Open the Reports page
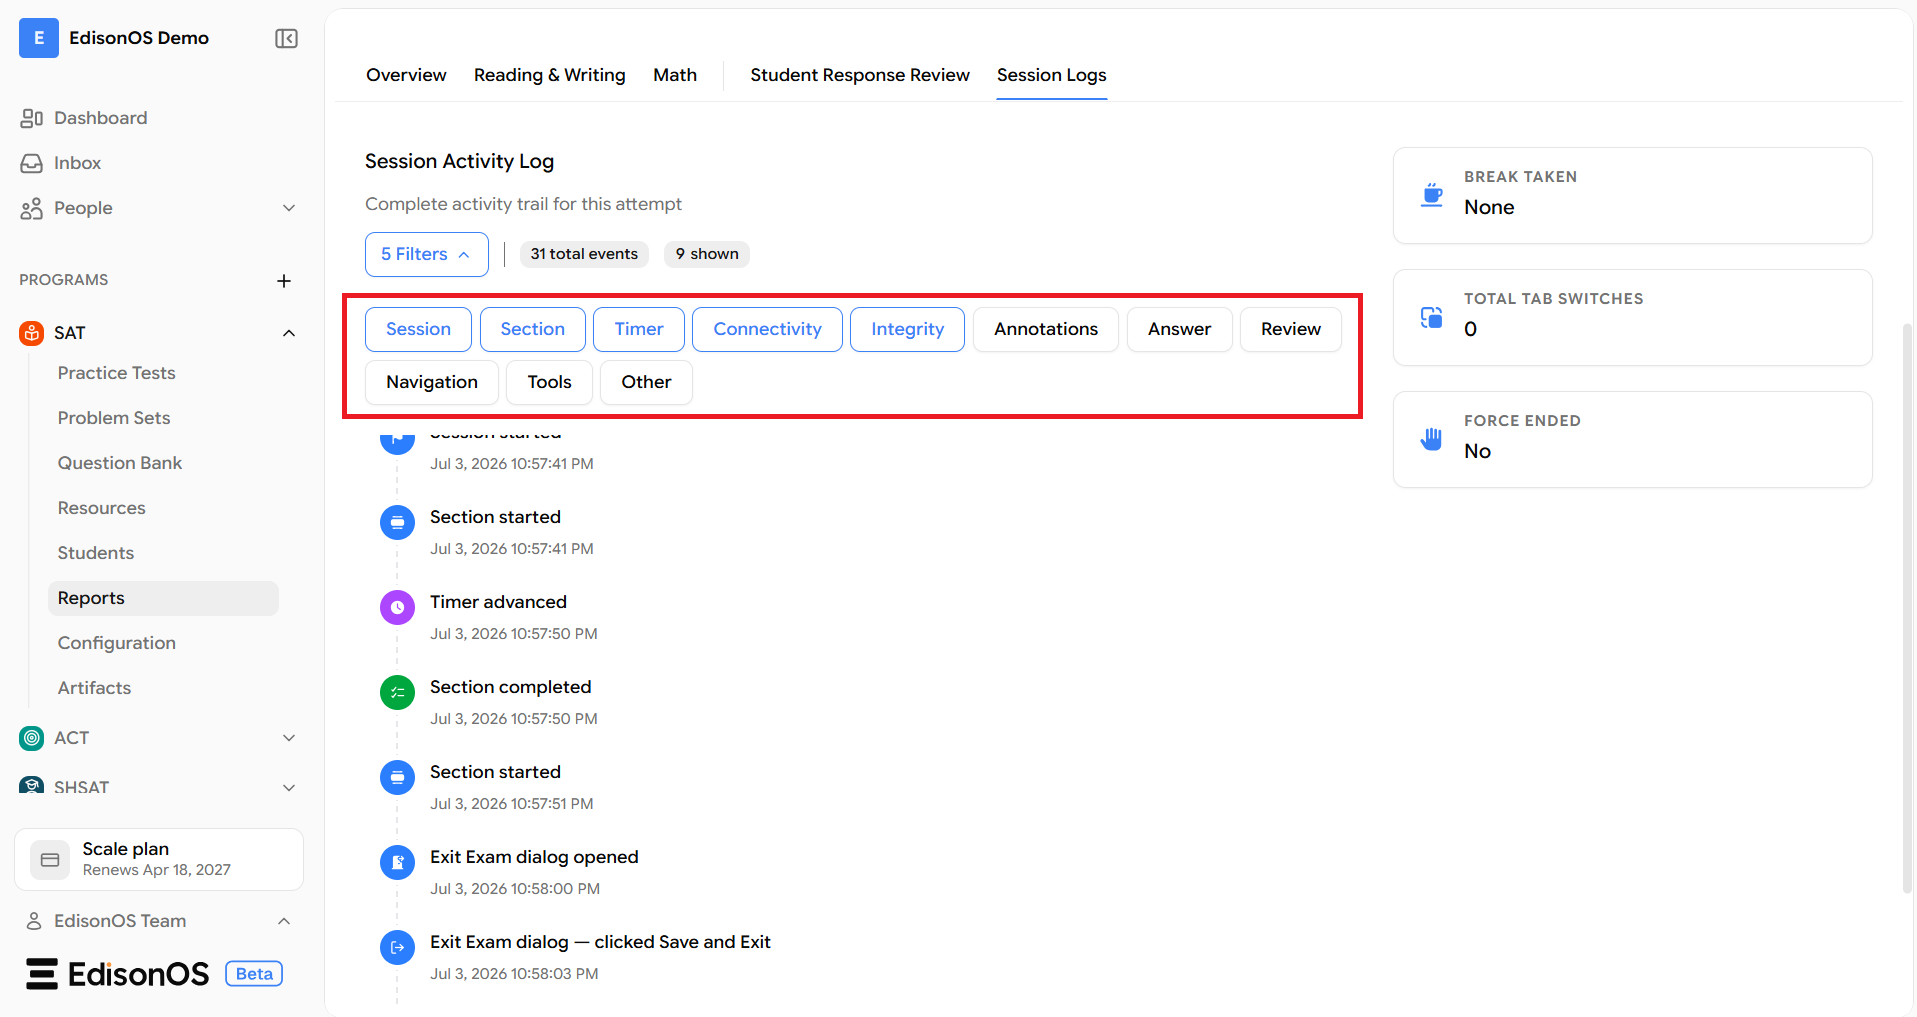 pos(163,598)
